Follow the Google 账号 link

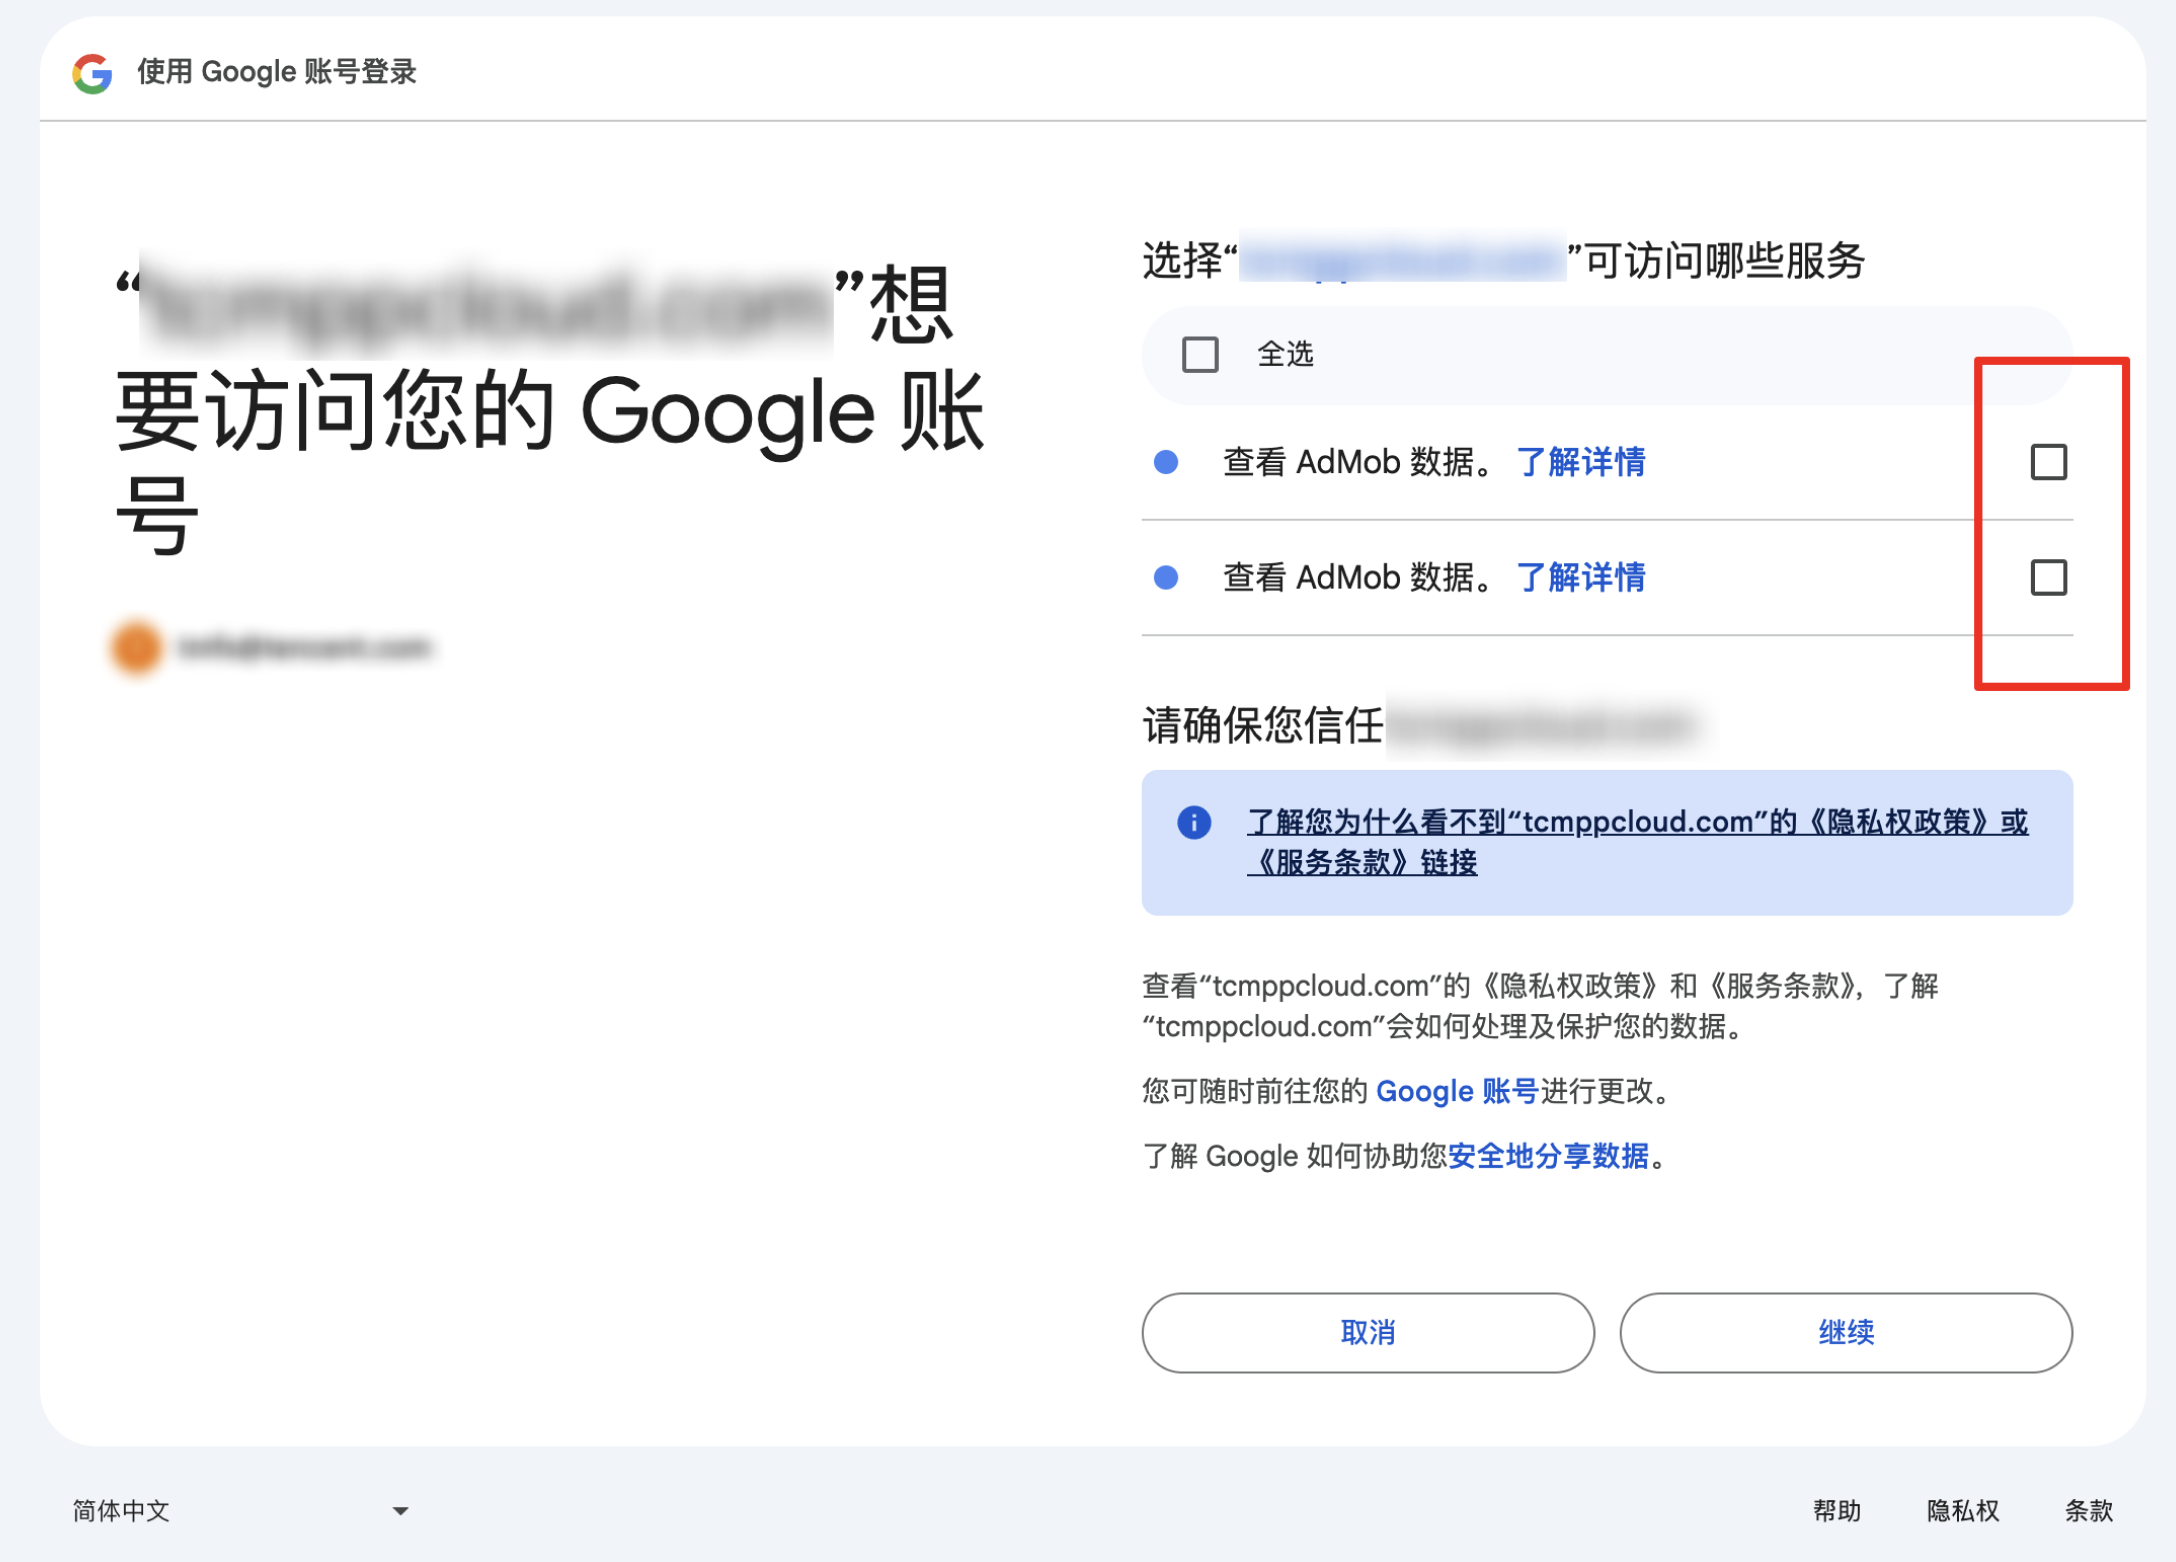click(x=1456, y=1090)
